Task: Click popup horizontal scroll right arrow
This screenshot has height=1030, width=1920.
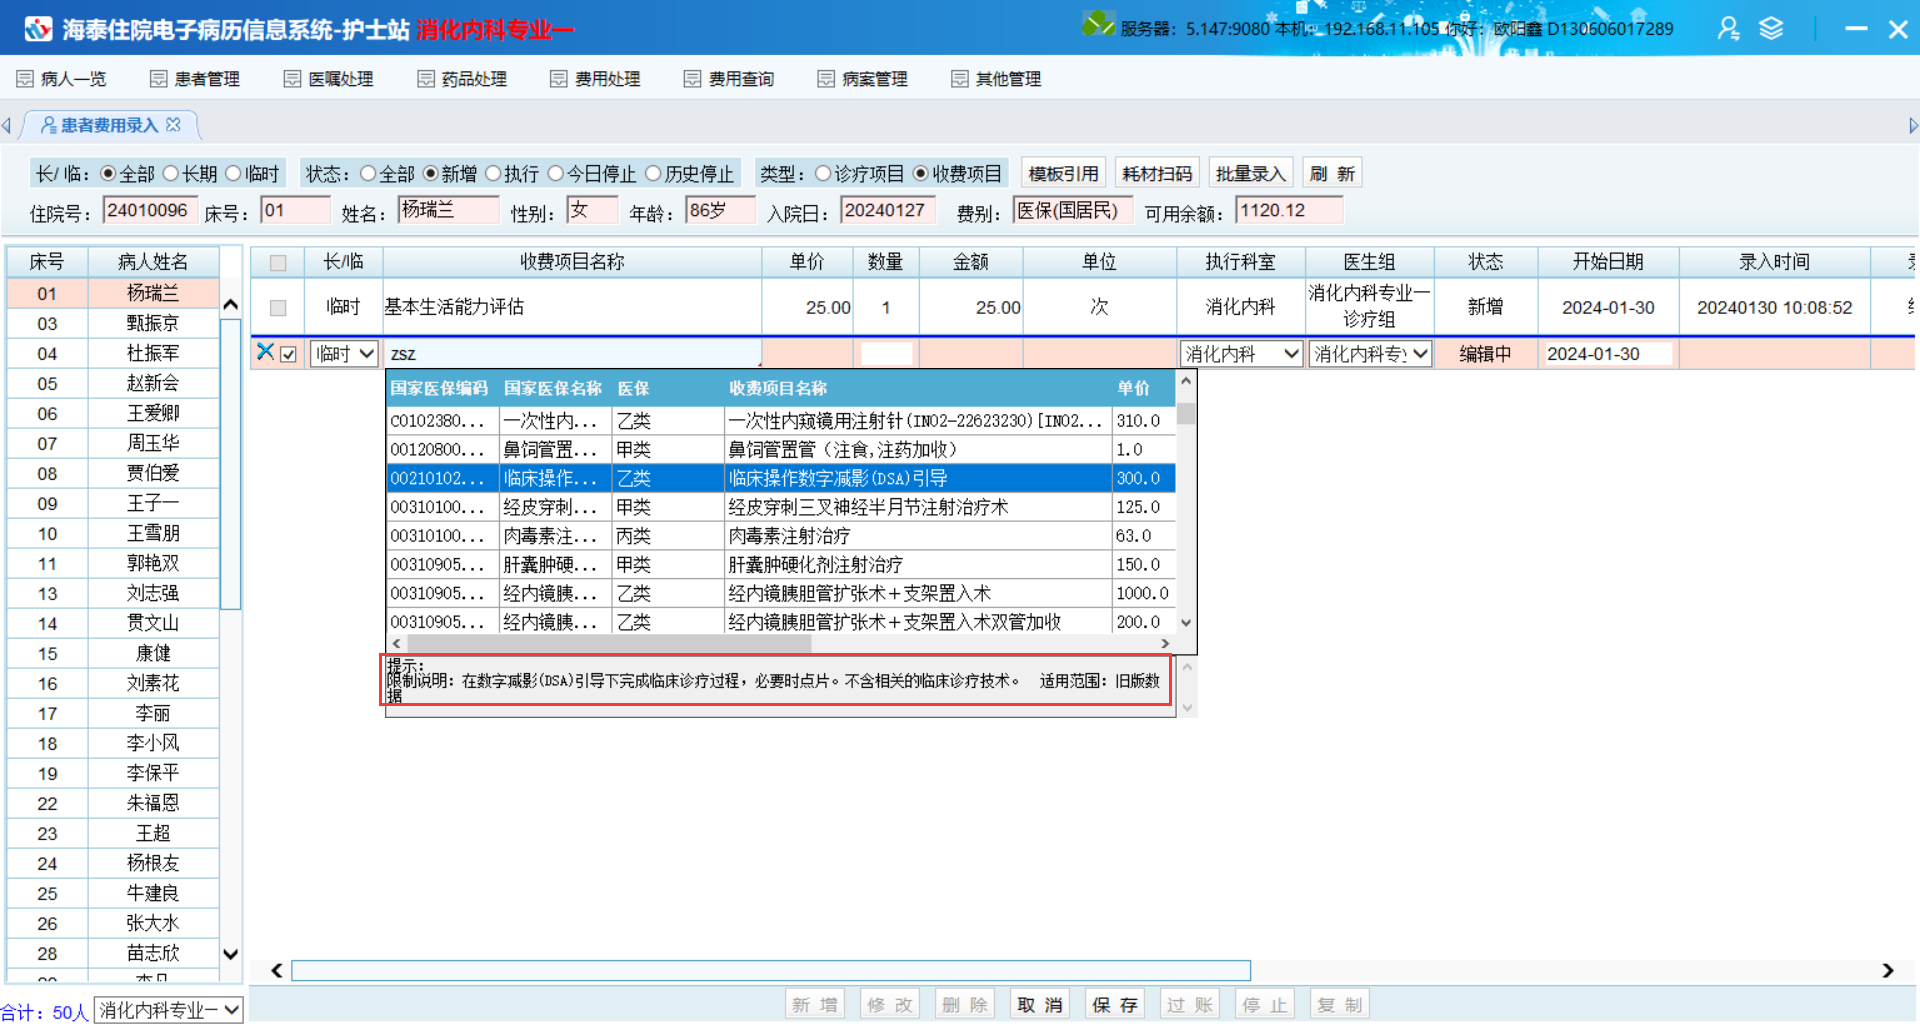Action: (1164, 643)
